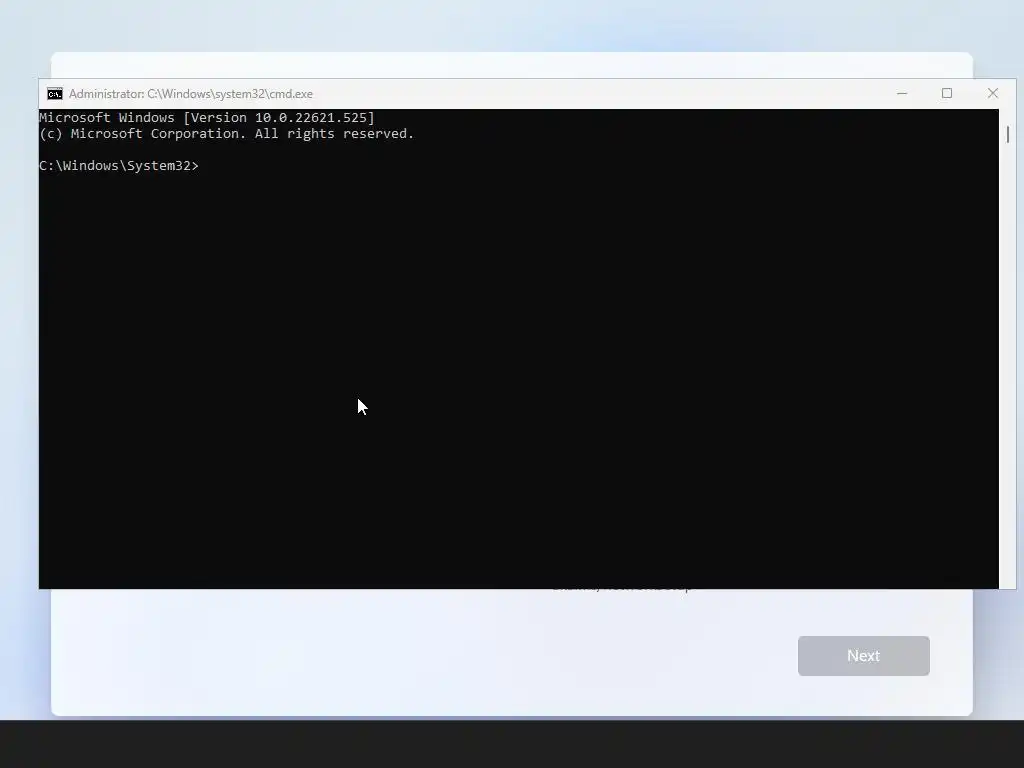Maximize the Command Prompt window
Viewport: 1024px width, 768px height.
[x=947, y=94]
